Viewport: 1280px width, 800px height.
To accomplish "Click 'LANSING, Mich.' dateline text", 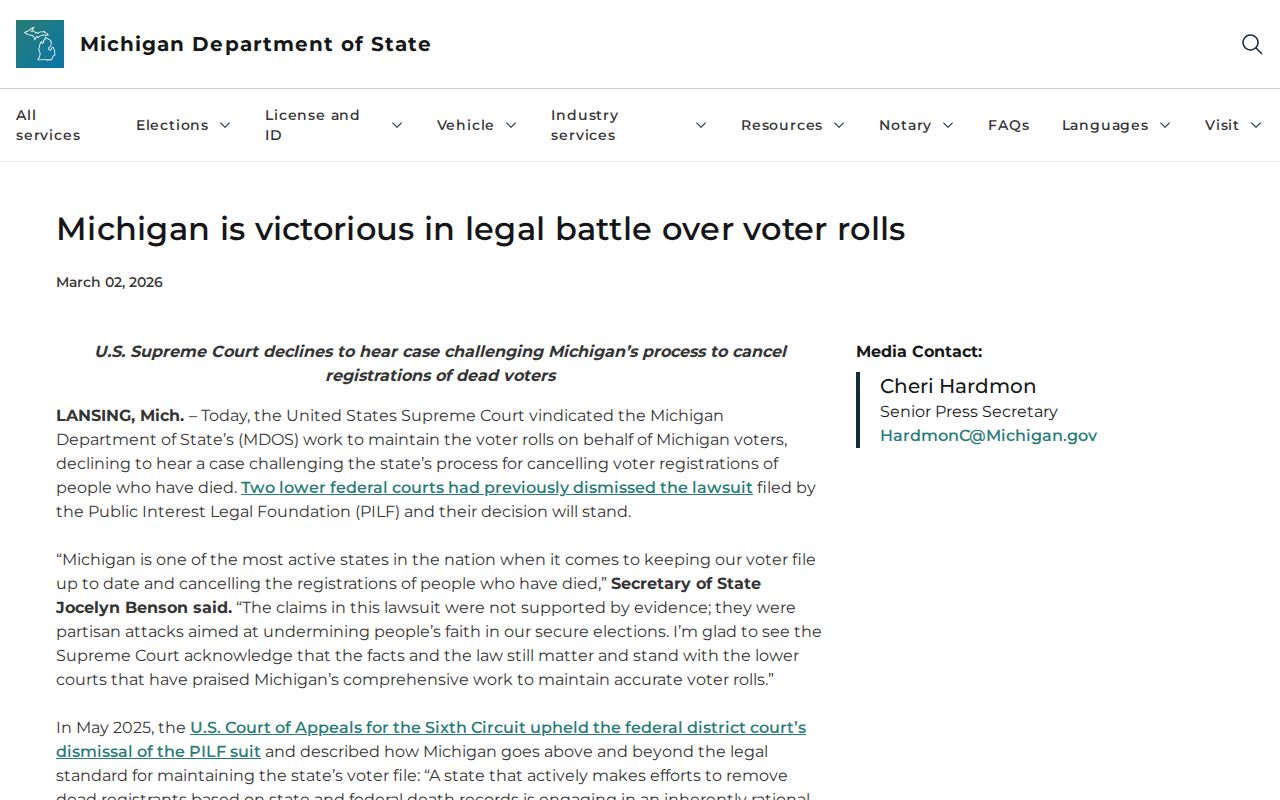I will point(120,416).
